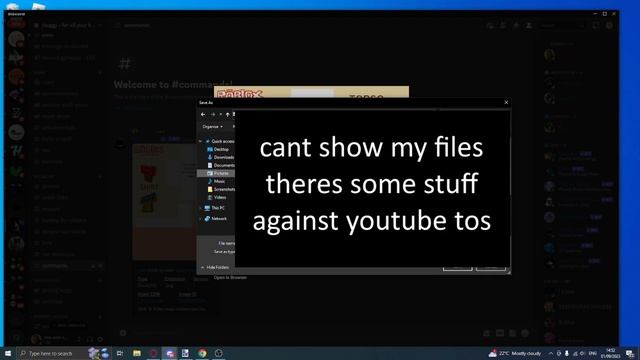The width and height of the screenshot is (640, 360).
Task: Switch to Discord on the taskbar
Action: [x=169, y=353]
